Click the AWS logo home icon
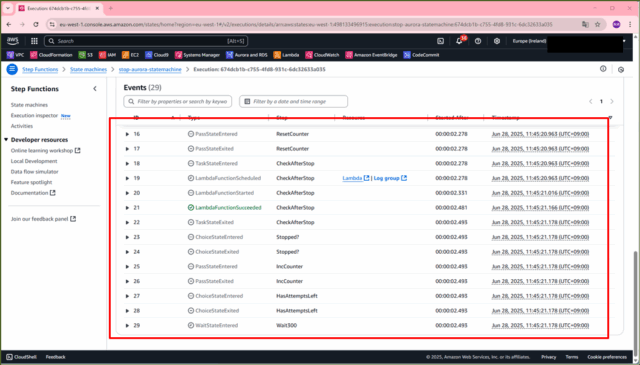640x365 pixels. 13,41
